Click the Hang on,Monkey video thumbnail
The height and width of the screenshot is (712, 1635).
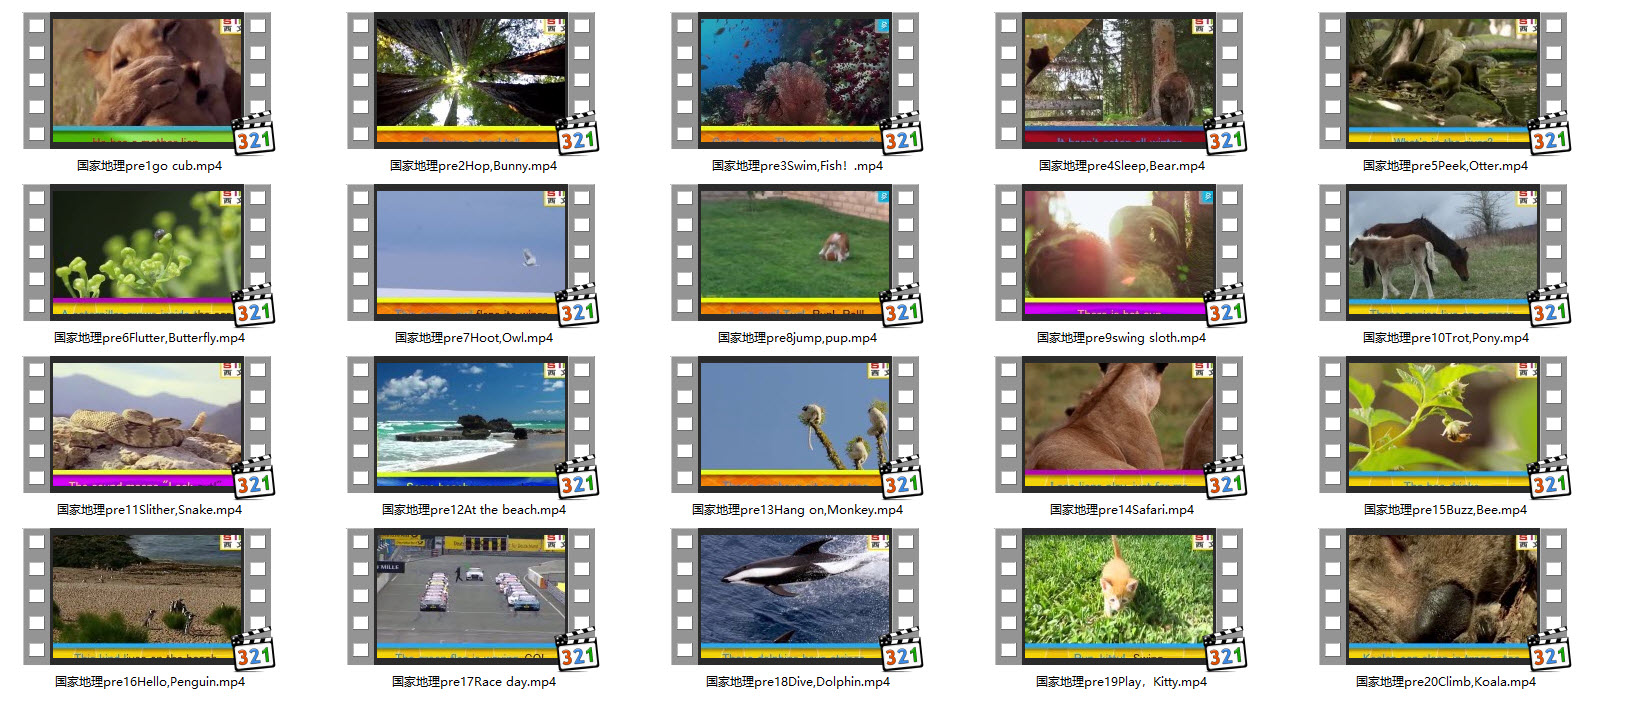click(796, 426)
